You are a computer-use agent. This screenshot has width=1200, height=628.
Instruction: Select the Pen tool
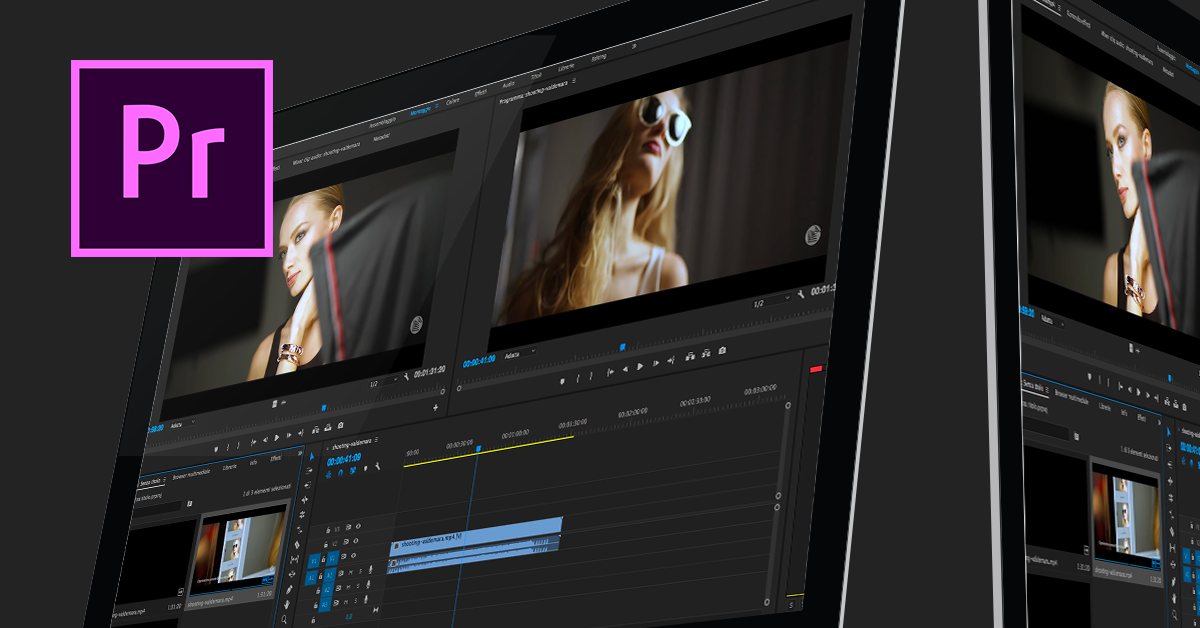(289, 589)
